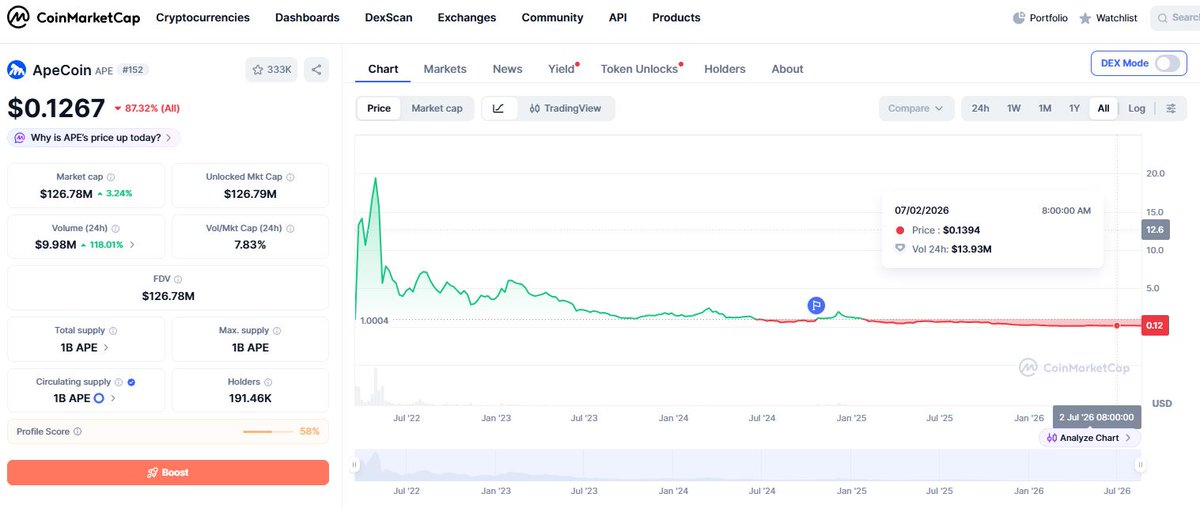This screenshot has height=509, width=1200.
Task: Click the circulating supply progress ring icon
Action: click(x=99, y=398)
